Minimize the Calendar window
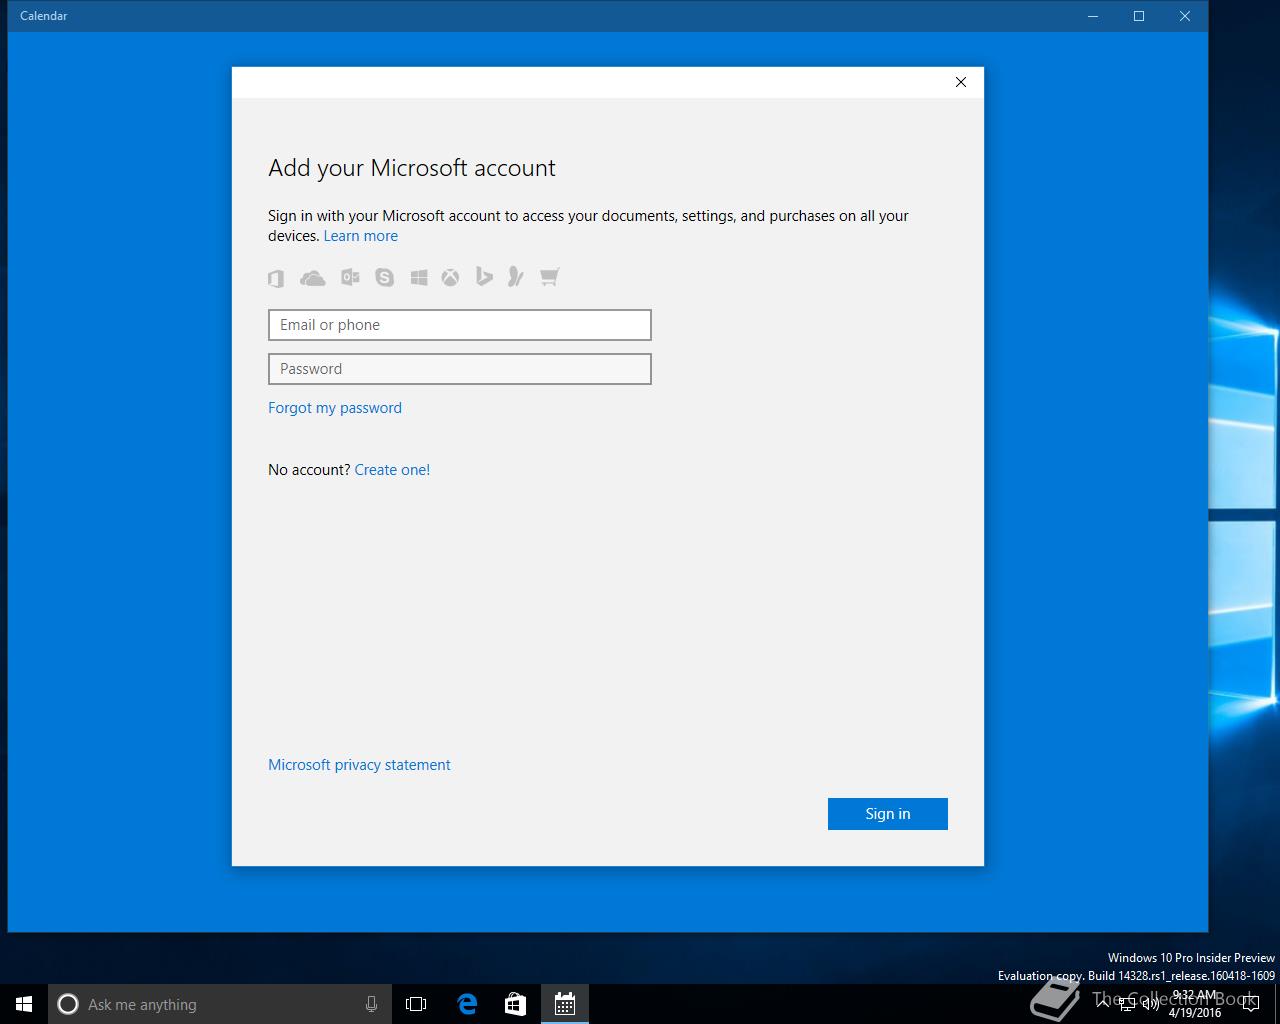 click(x=1093, y=16)
